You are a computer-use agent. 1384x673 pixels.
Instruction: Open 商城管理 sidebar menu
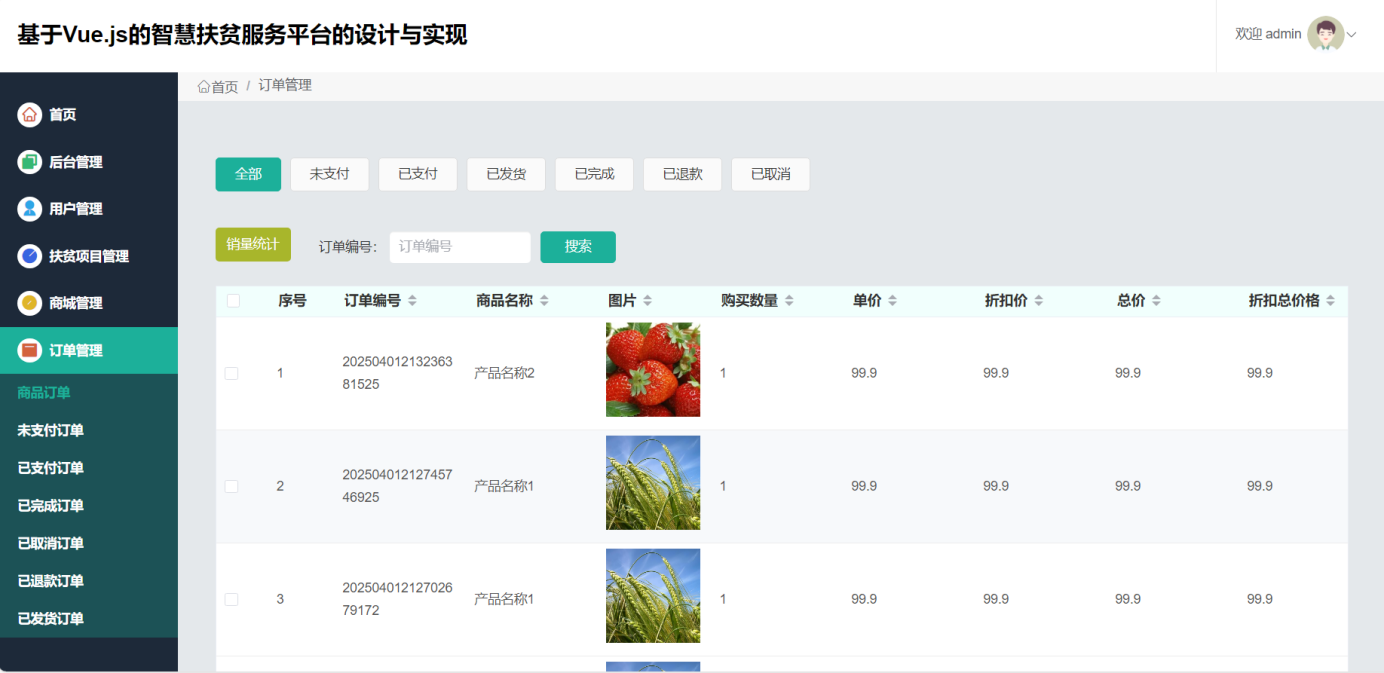[89, 302]
